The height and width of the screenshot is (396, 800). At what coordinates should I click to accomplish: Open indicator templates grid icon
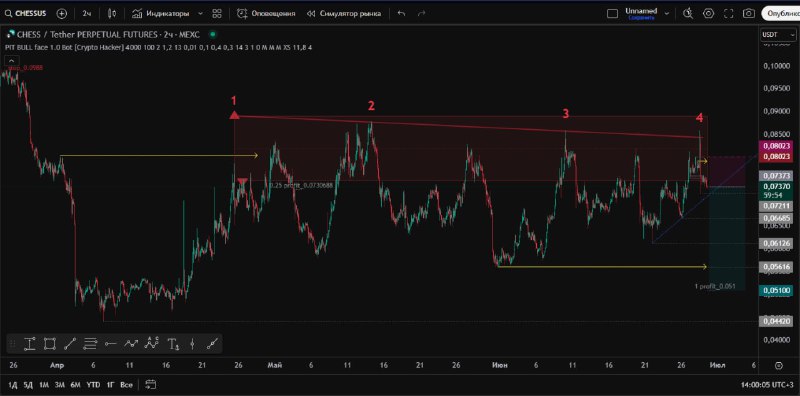(217, 14)
